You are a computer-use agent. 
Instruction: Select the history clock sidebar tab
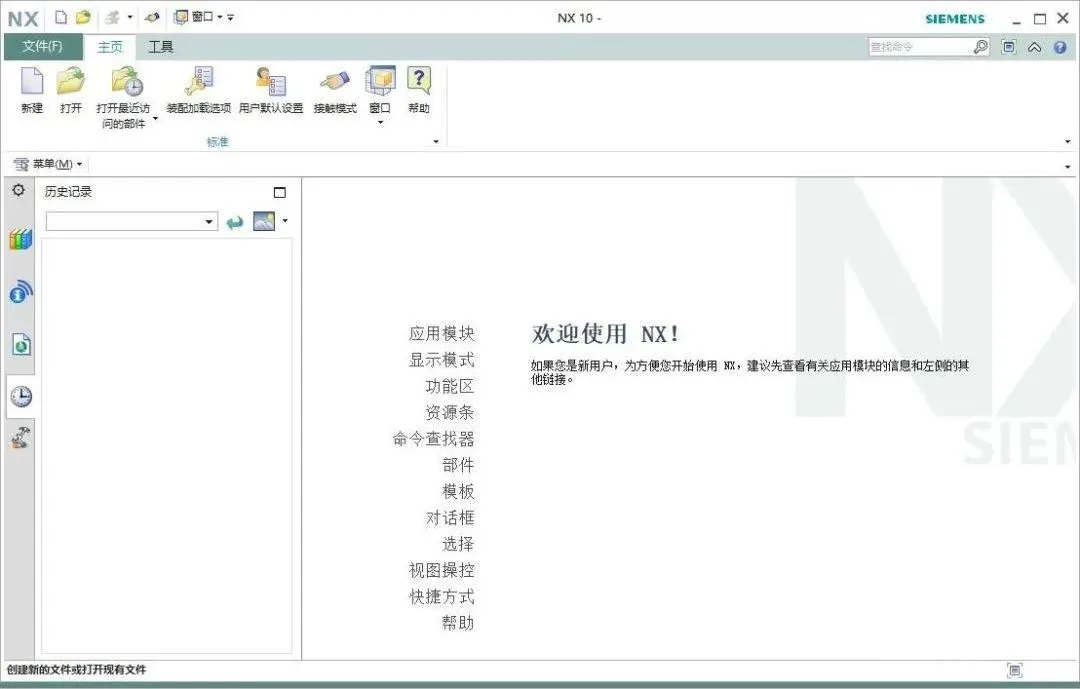coord(21,396)
